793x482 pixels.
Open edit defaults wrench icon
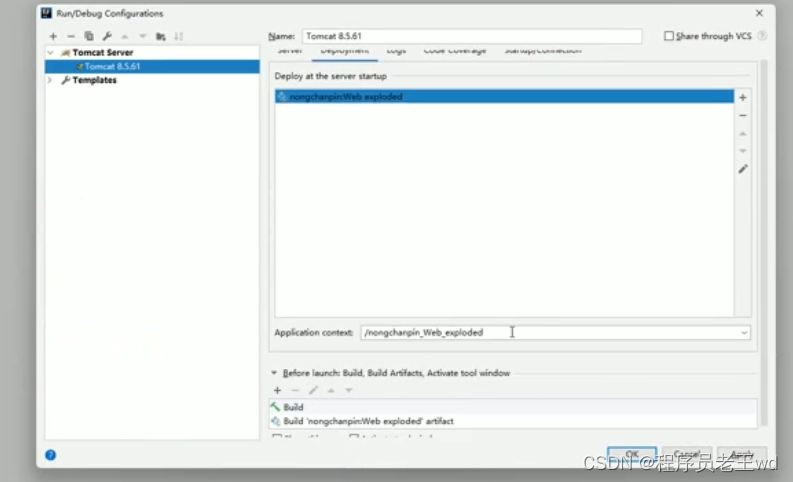tap(107, 36)
